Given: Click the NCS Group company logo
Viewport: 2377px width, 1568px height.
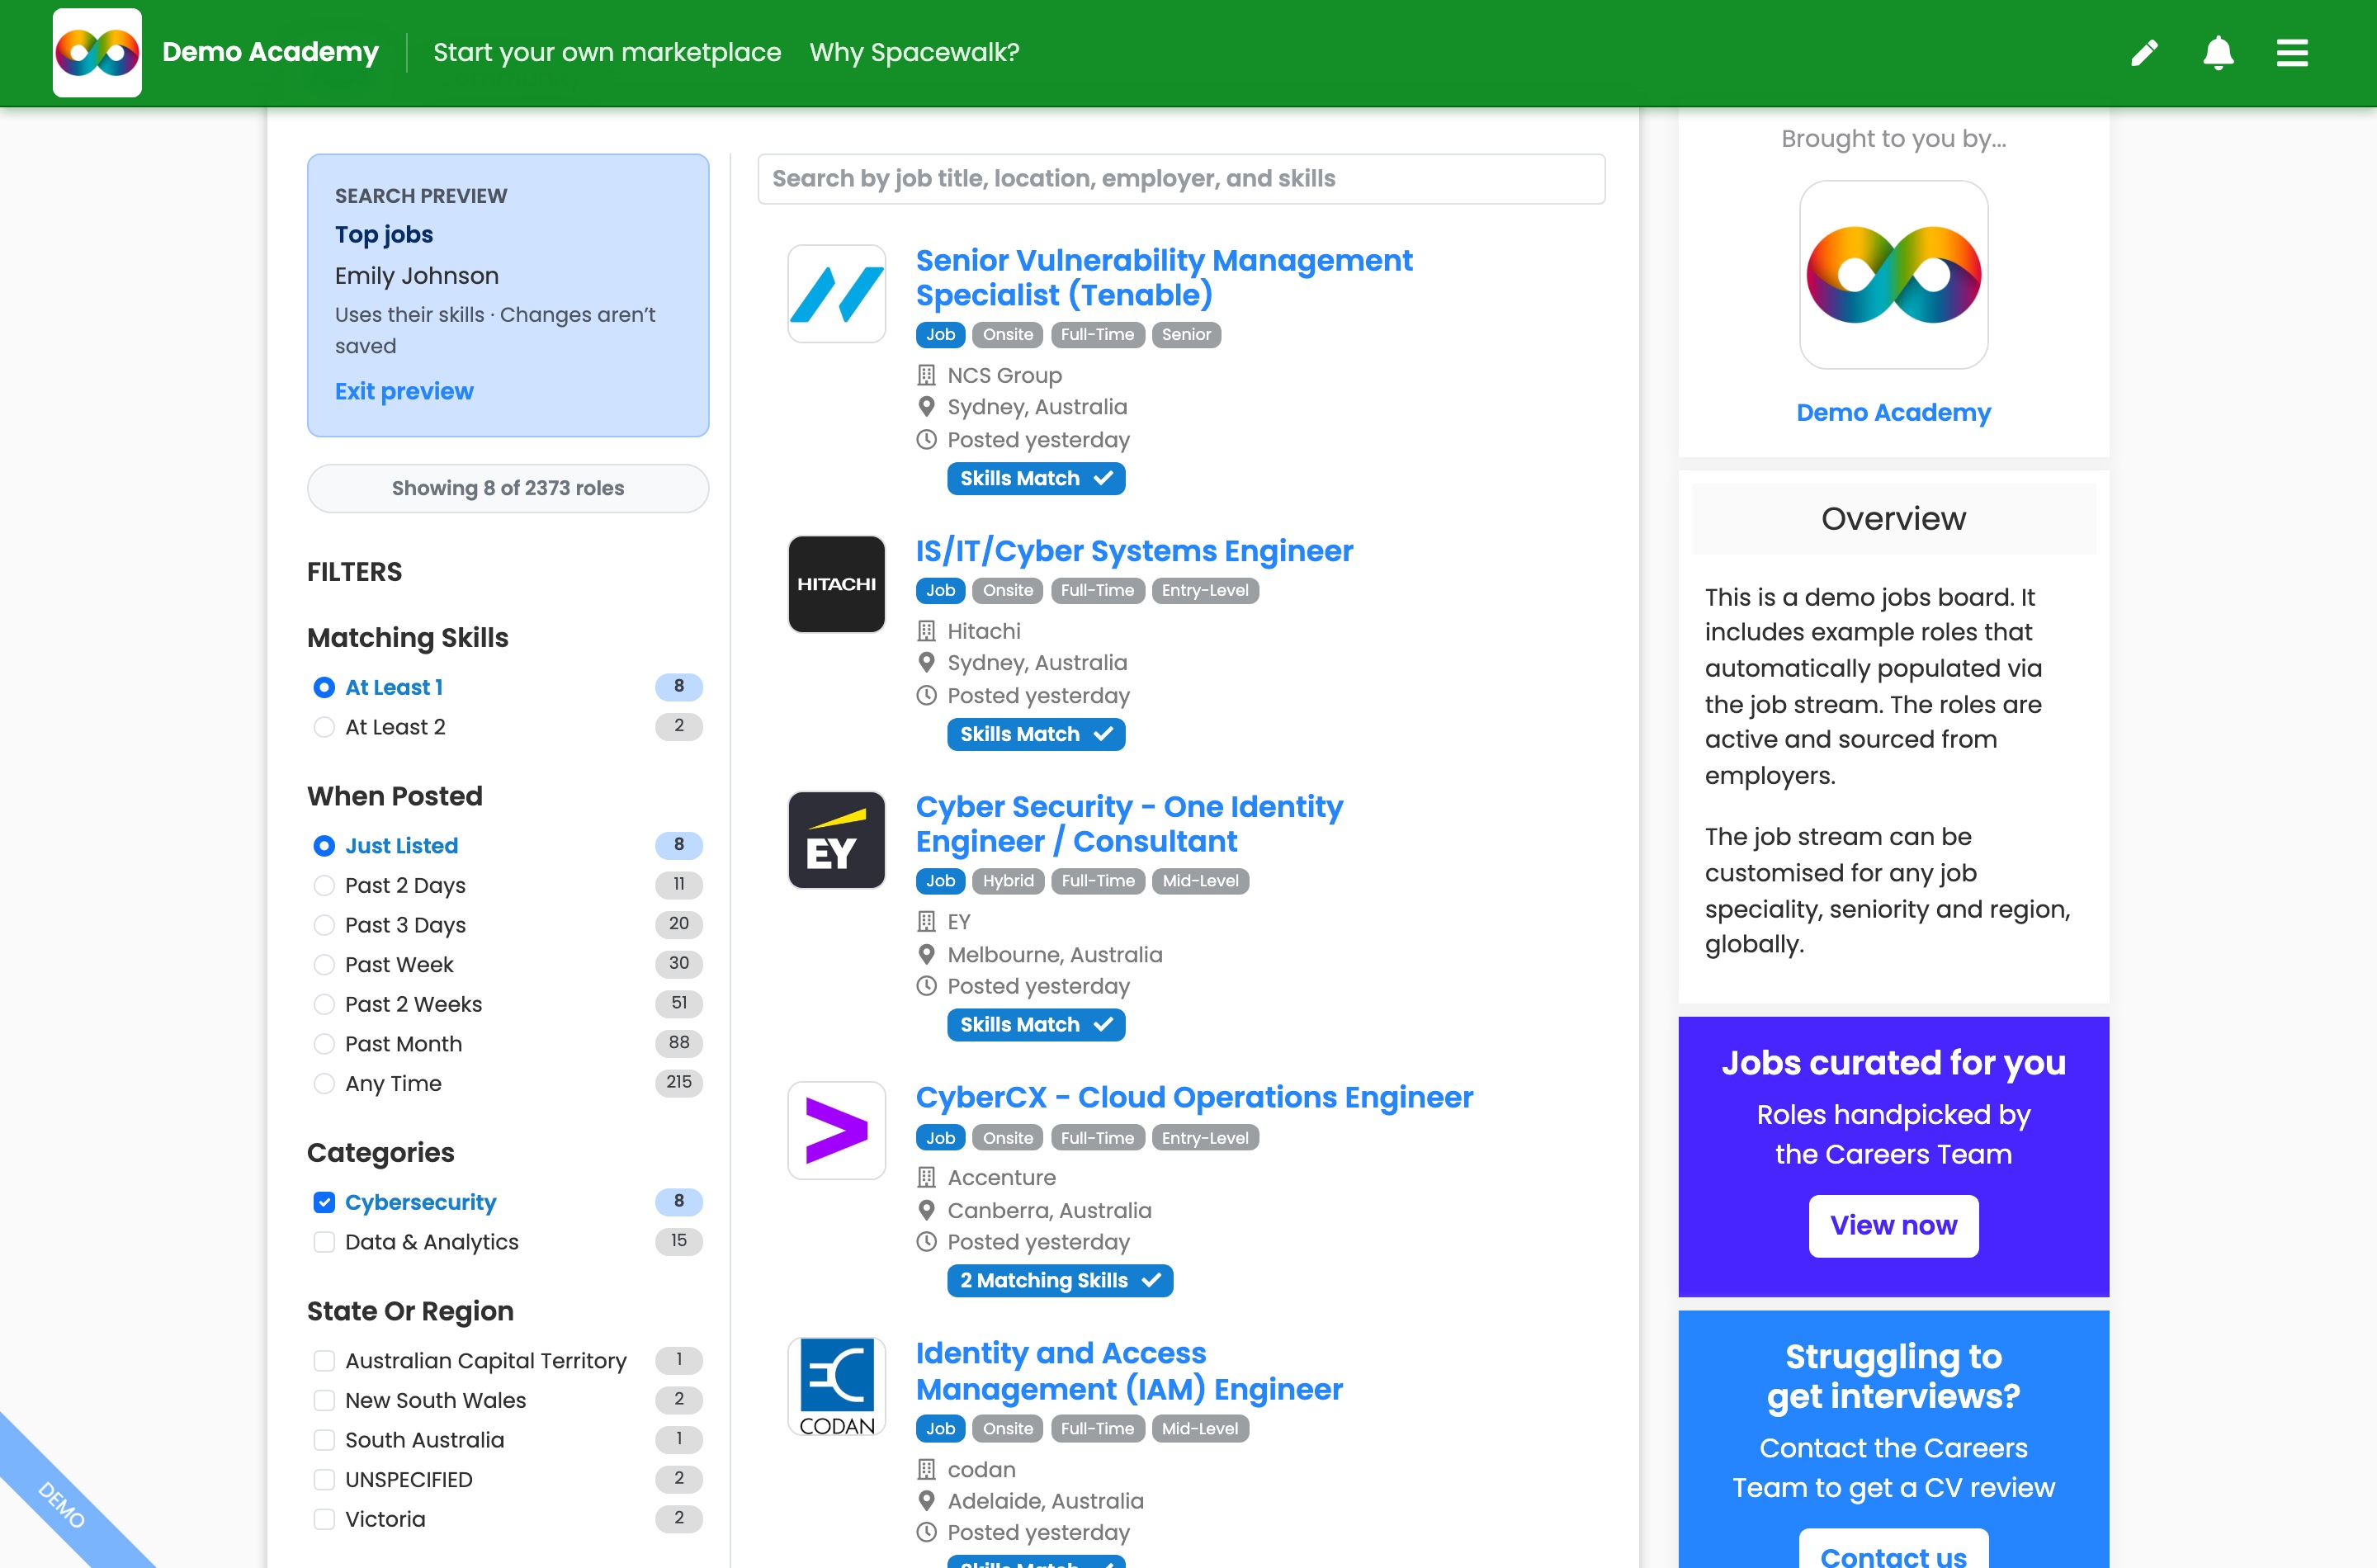Looking at the screenshot, I should 836,294.
